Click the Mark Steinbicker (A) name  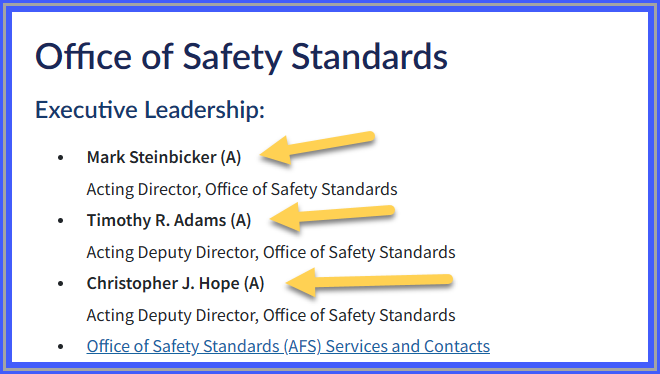coord(164,157)
